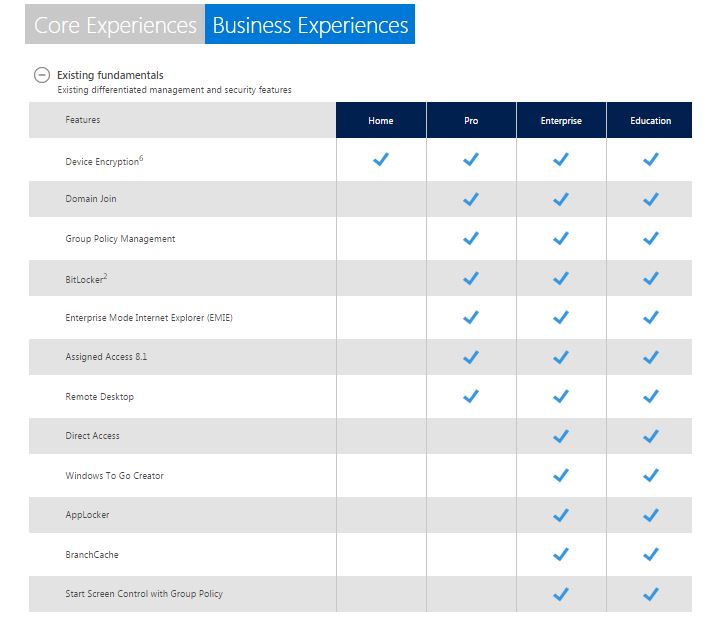Screen dimensions: 717x619
Task: Click Windows To Go Creator Education checkmark
Action: click(x=651, y=475)
